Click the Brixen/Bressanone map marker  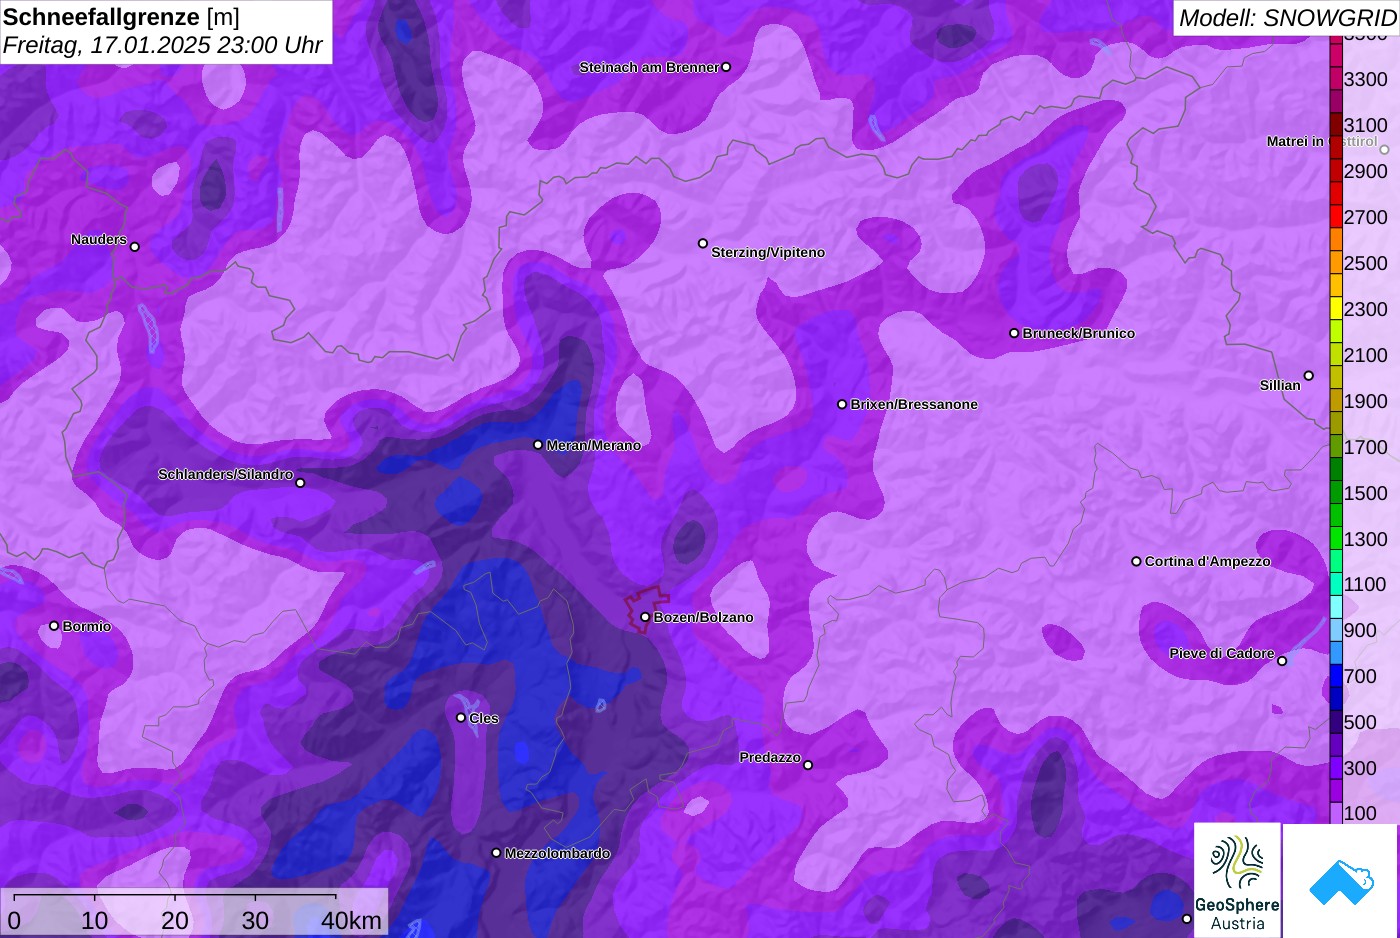pyautogui.click(x=842, y=404)
